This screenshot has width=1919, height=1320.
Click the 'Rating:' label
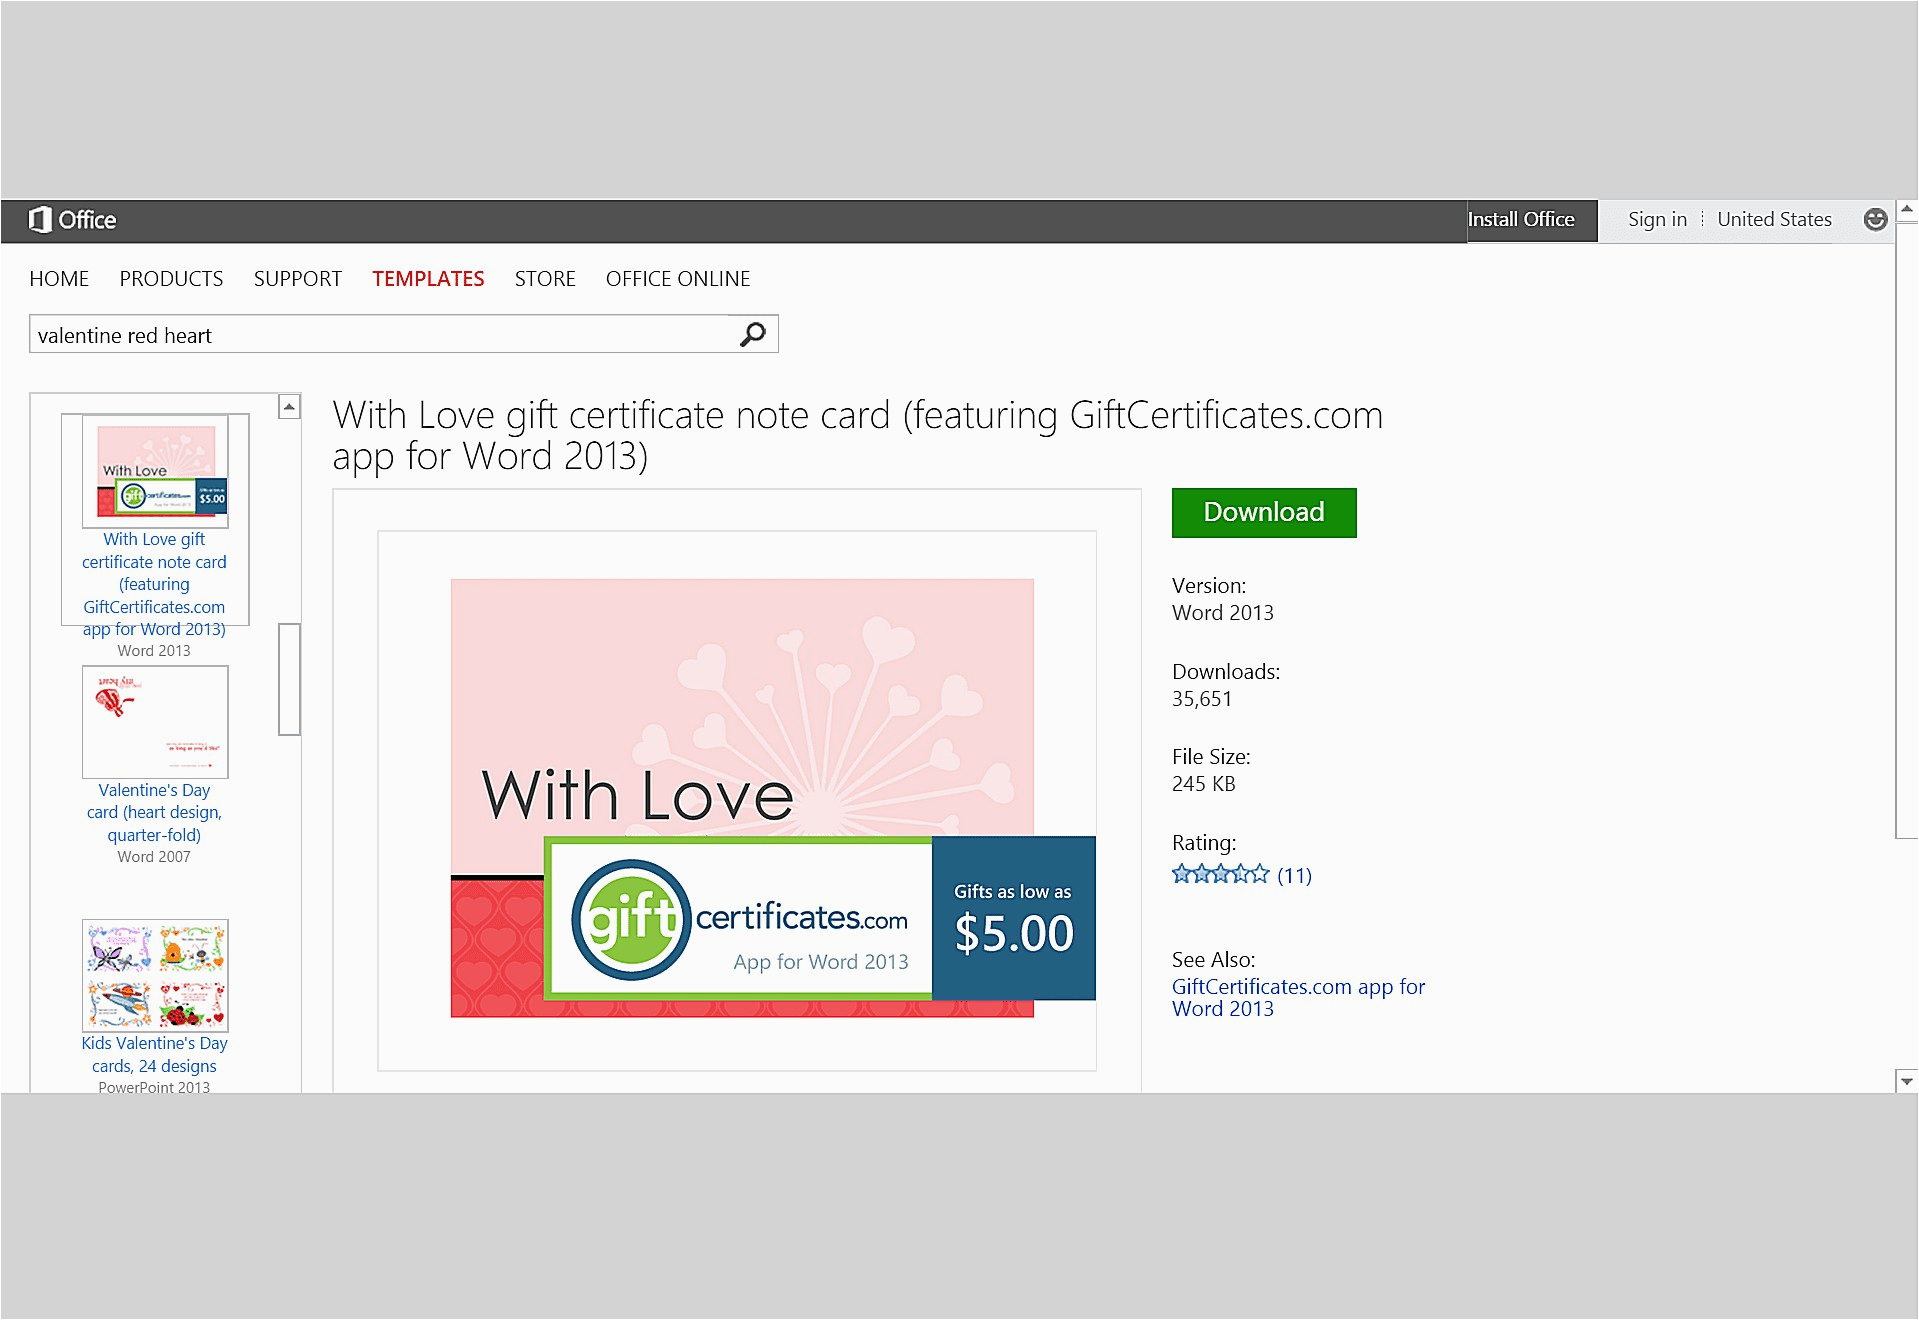[1204, 843]
